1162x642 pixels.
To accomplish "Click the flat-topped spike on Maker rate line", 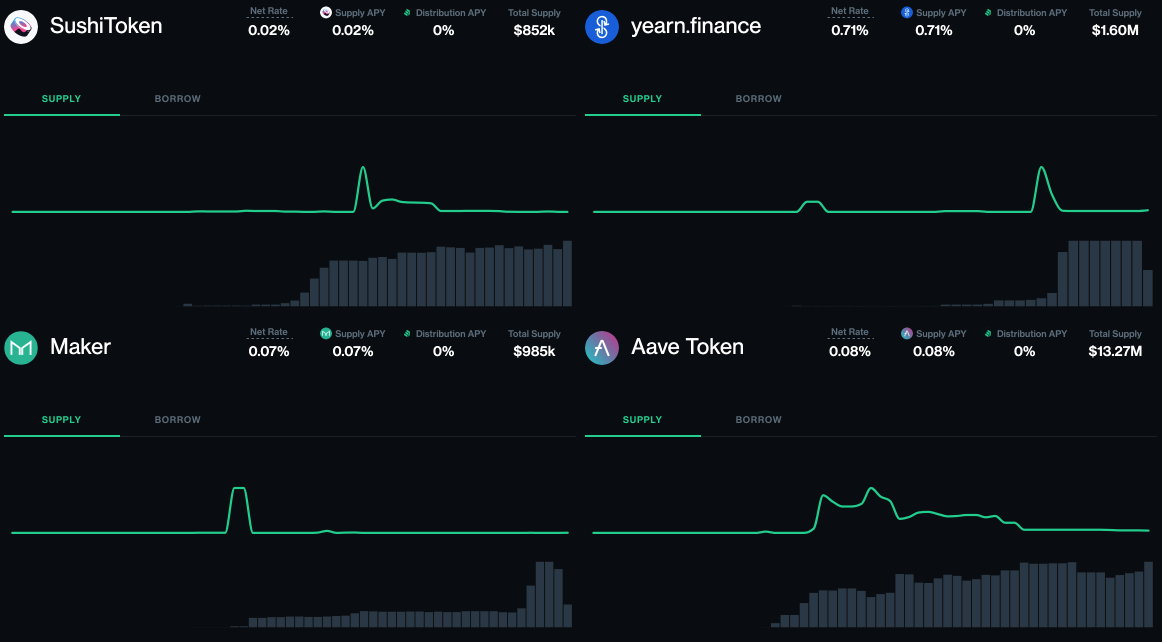I will tap(239, 489).
